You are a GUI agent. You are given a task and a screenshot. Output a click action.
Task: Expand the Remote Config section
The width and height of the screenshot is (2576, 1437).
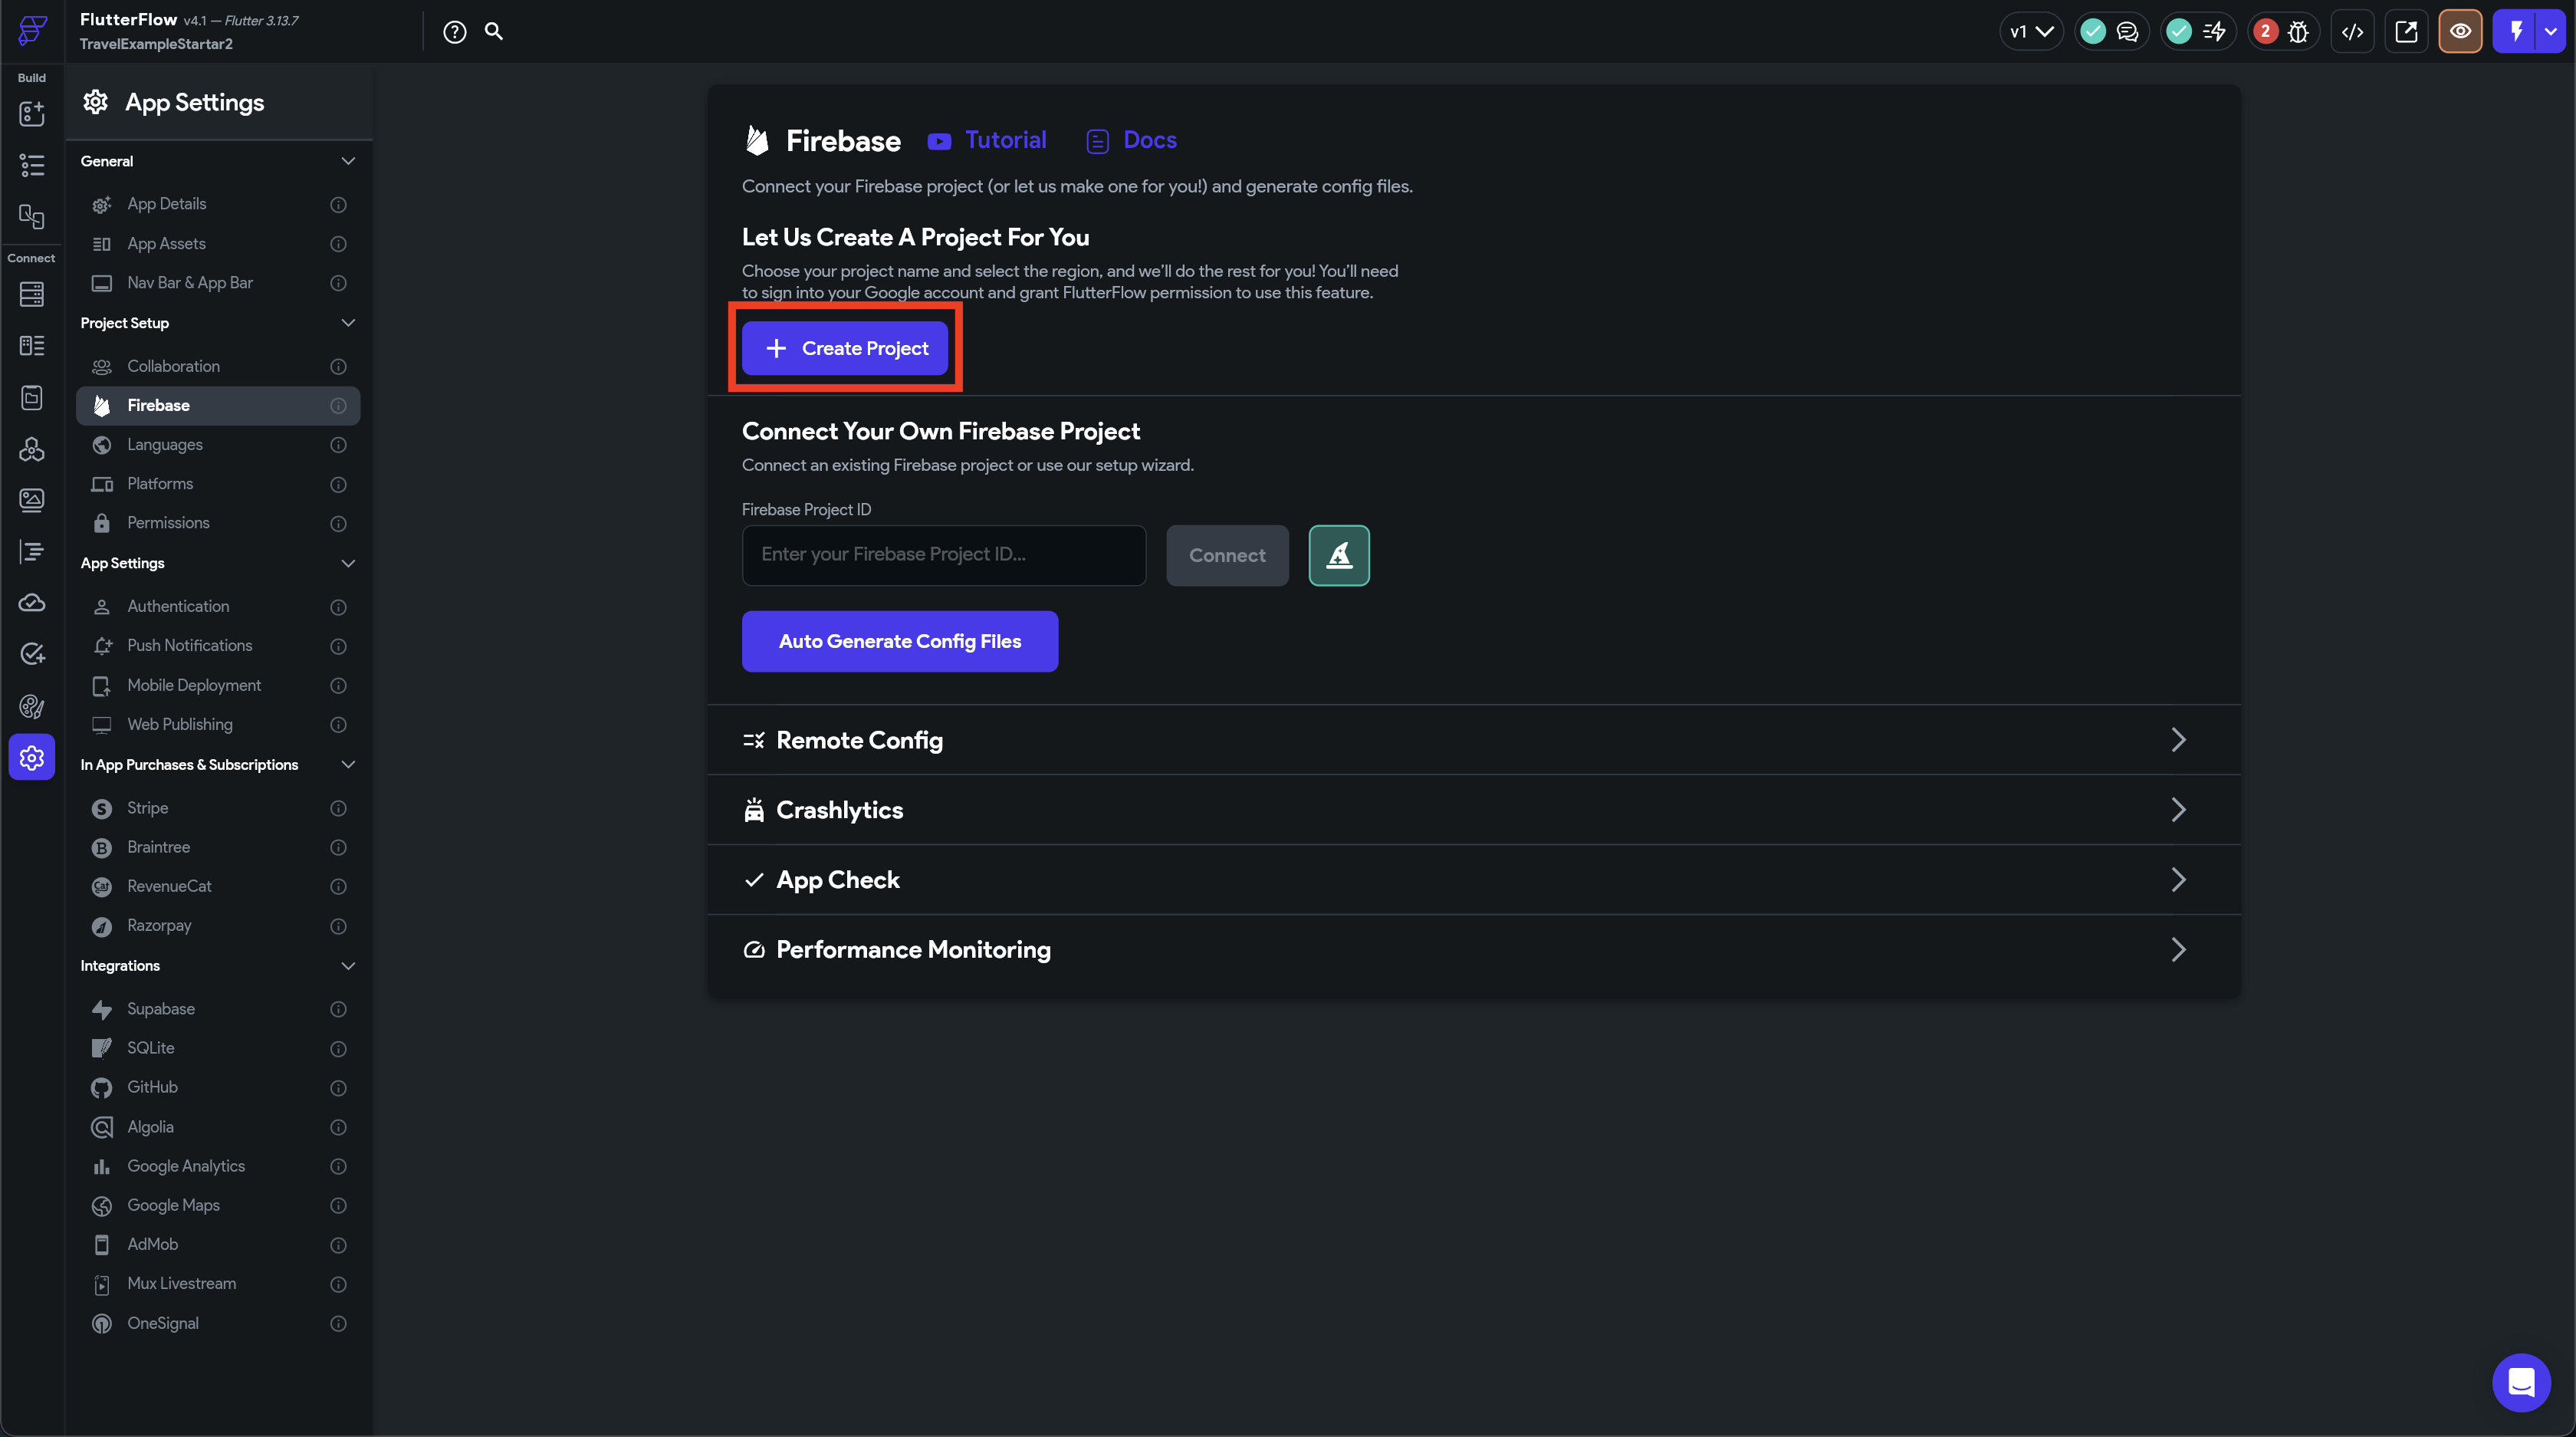[x=2178, y=740]
